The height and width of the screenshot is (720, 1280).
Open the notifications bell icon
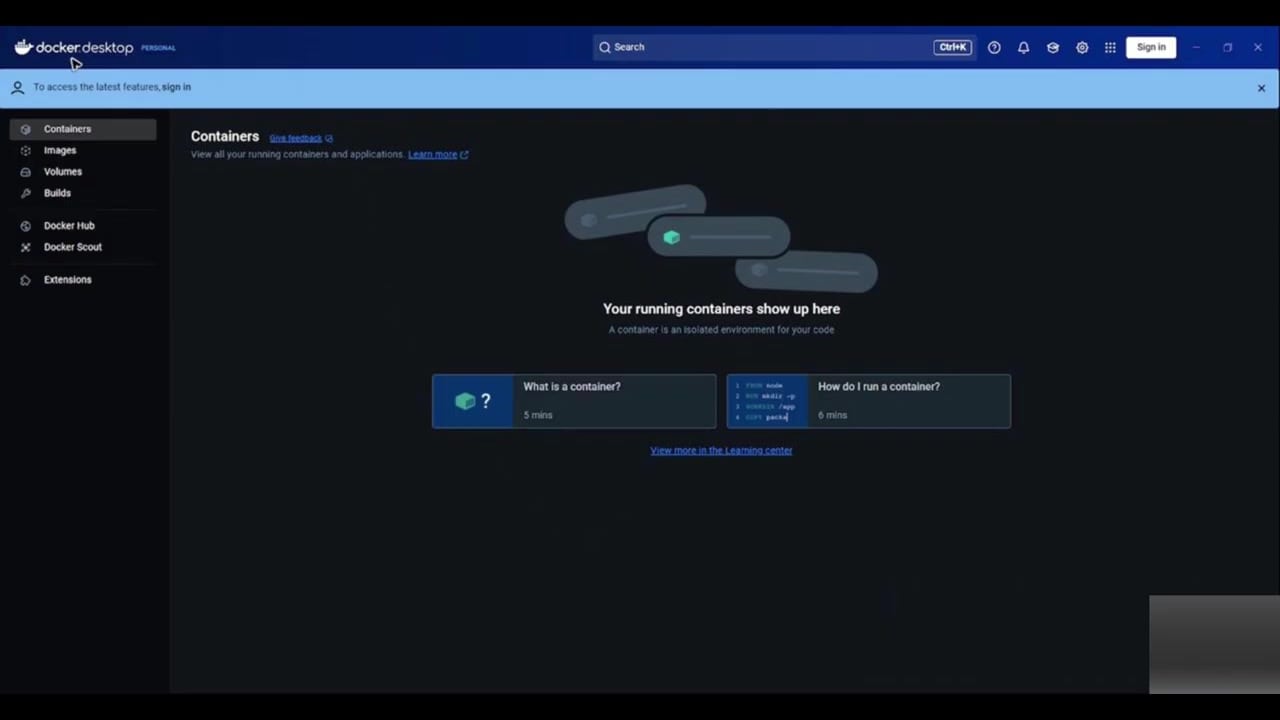coord(1023,47)
